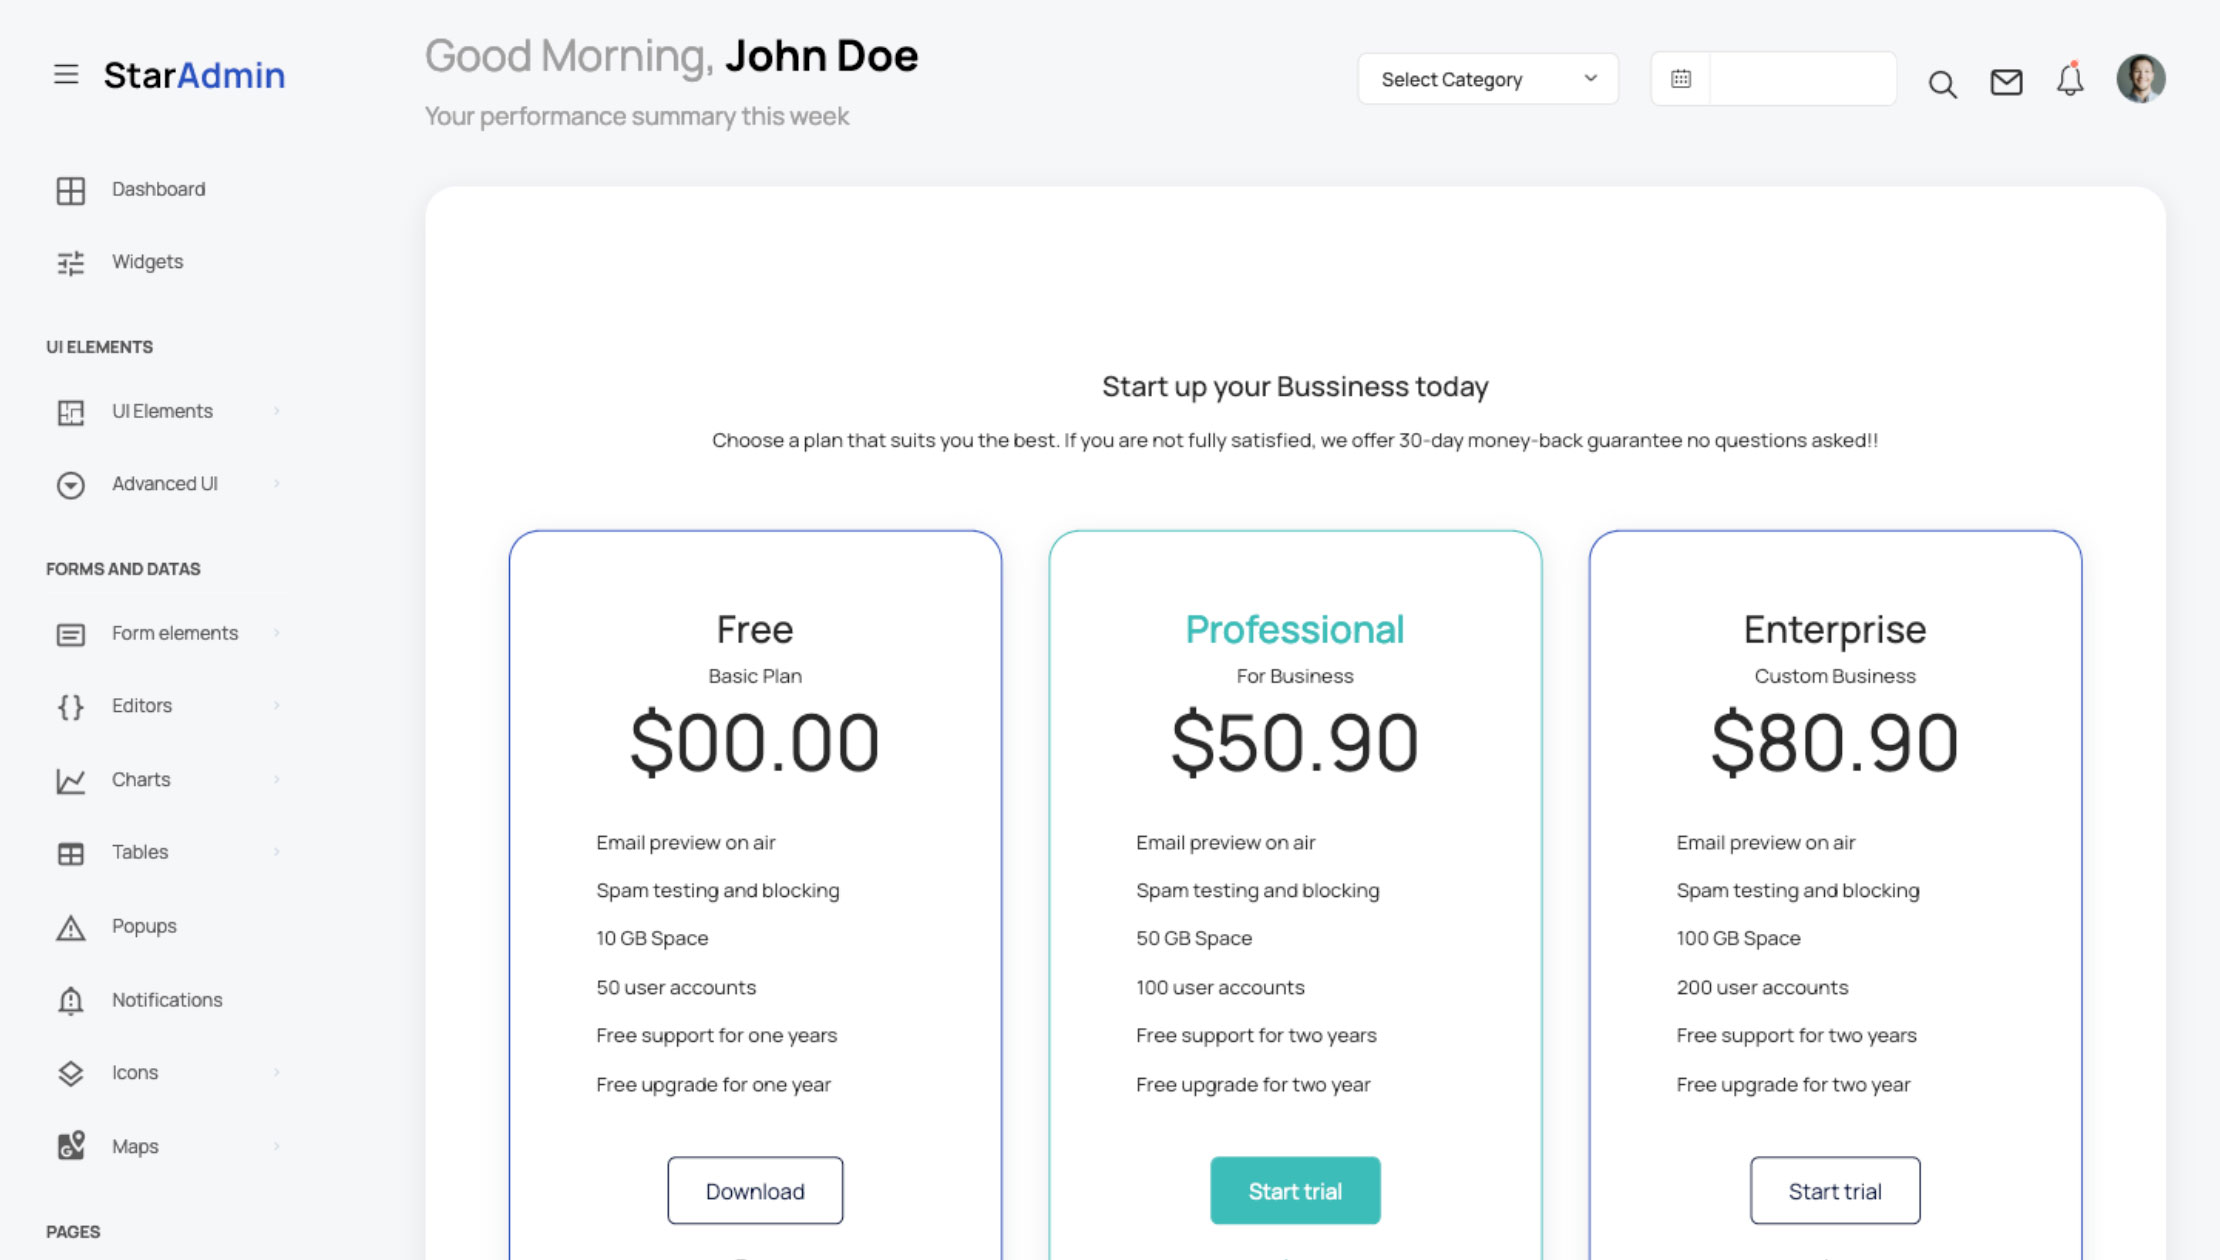2220x1260 pixels.
Task: Open search with the magnifier icon
Action: [1942, 84]
